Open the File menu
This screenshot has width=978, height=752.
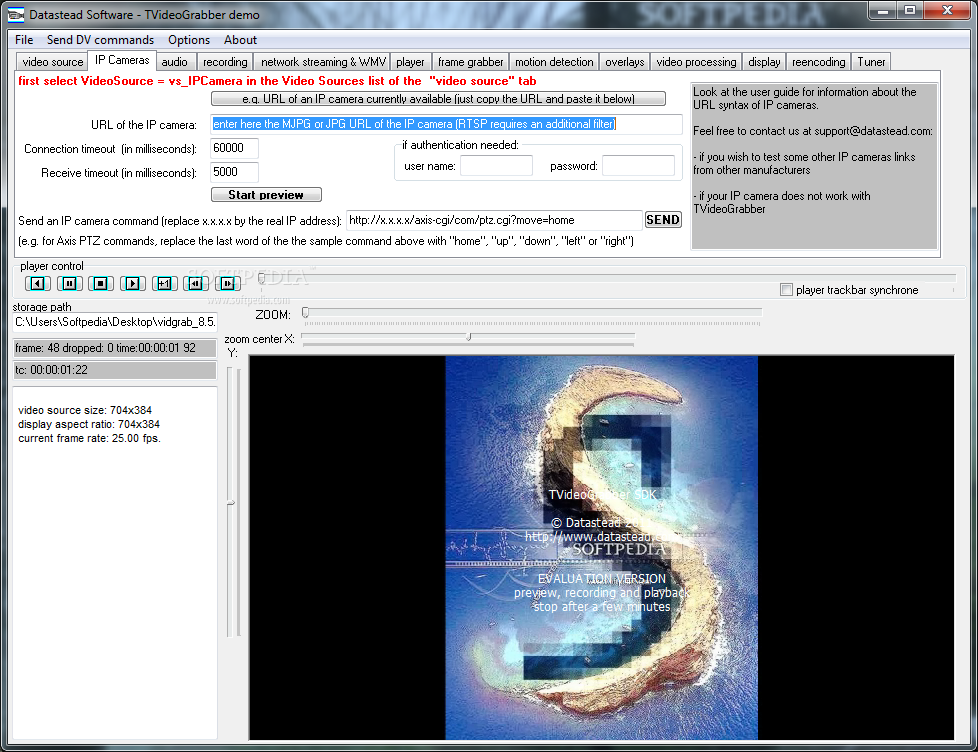(x=24, y=40)
